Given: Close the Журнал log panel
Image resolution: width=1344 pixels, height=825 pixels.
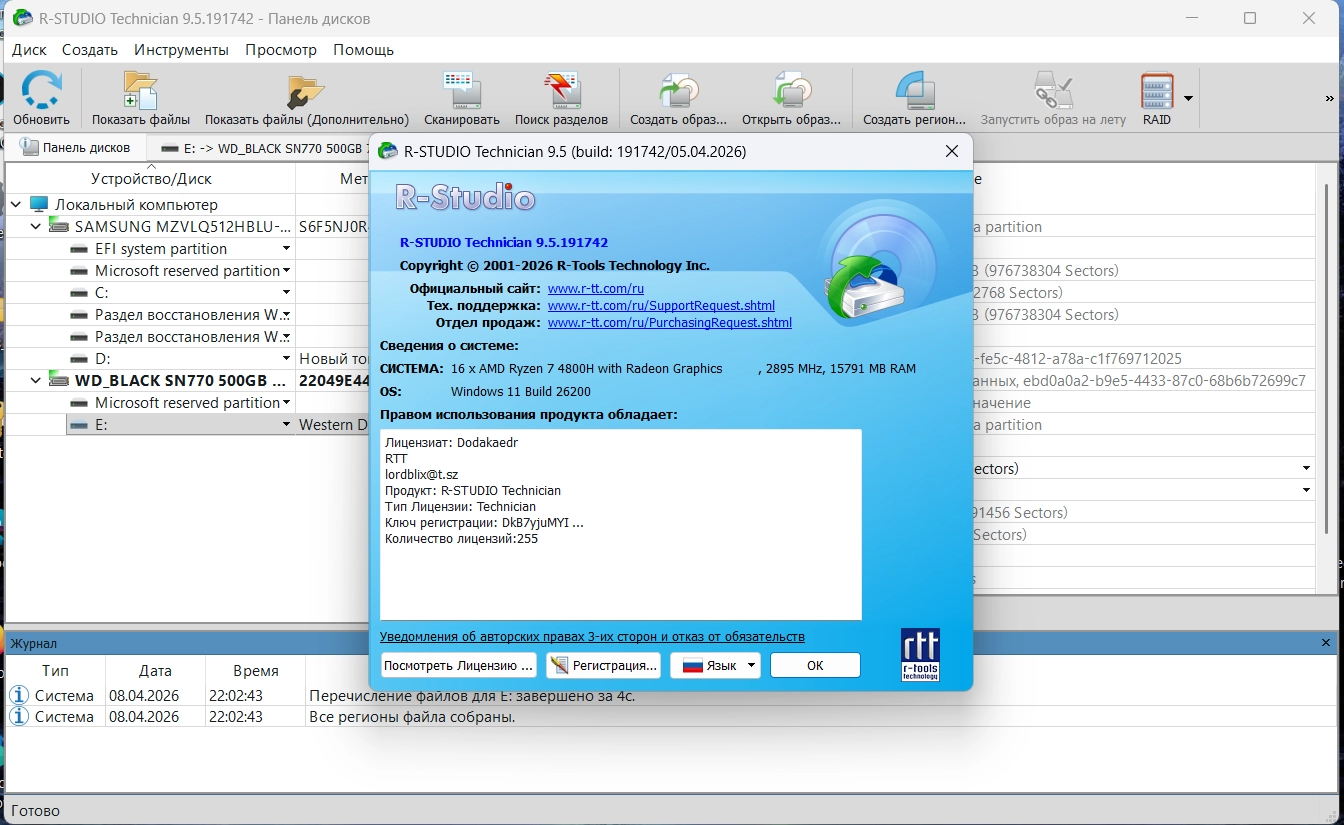Looking at the screenshot, I should [1327, 643].
